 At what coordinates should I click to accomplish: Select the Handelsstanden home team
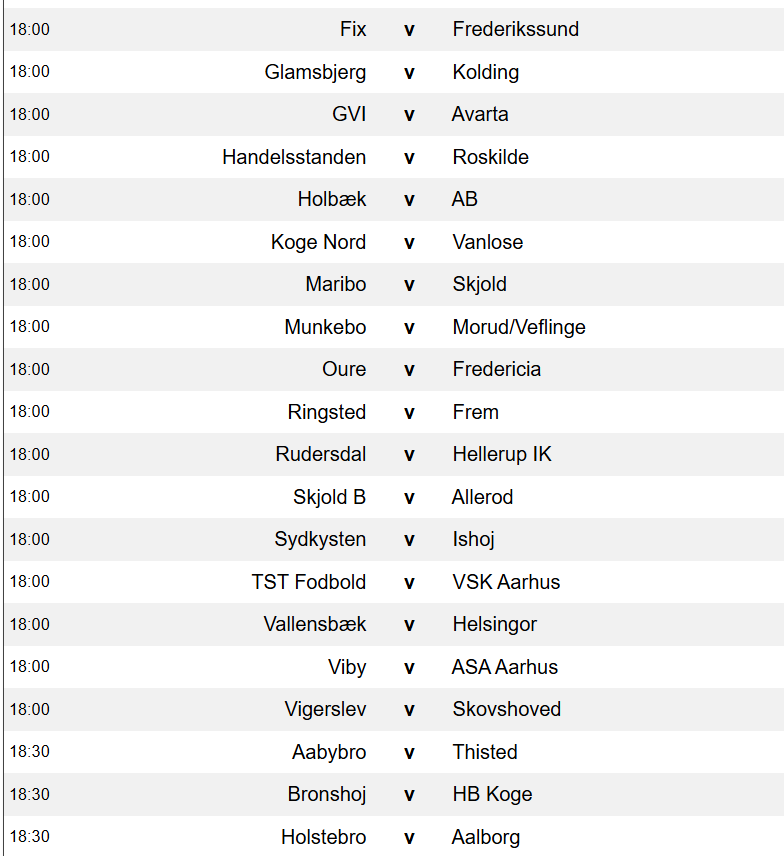tap(294, 157)
